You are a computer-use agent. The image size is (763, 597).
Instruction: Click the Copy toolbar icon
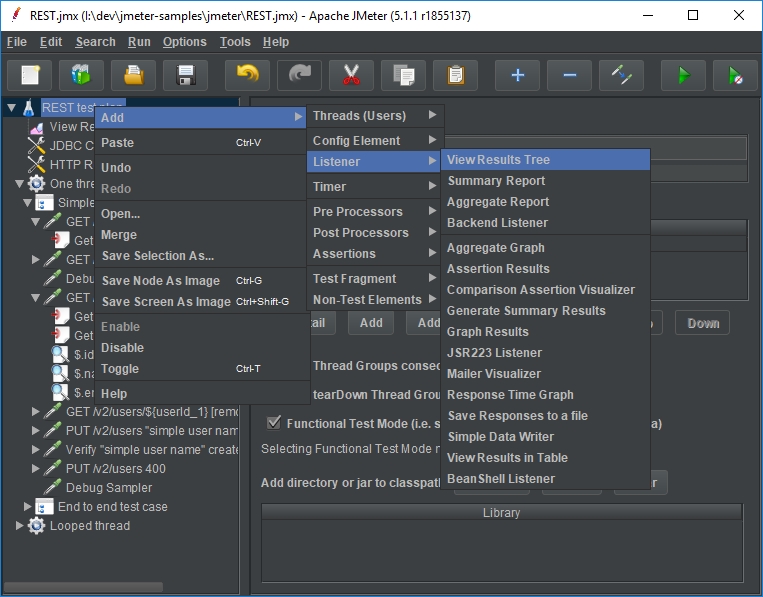403,75
